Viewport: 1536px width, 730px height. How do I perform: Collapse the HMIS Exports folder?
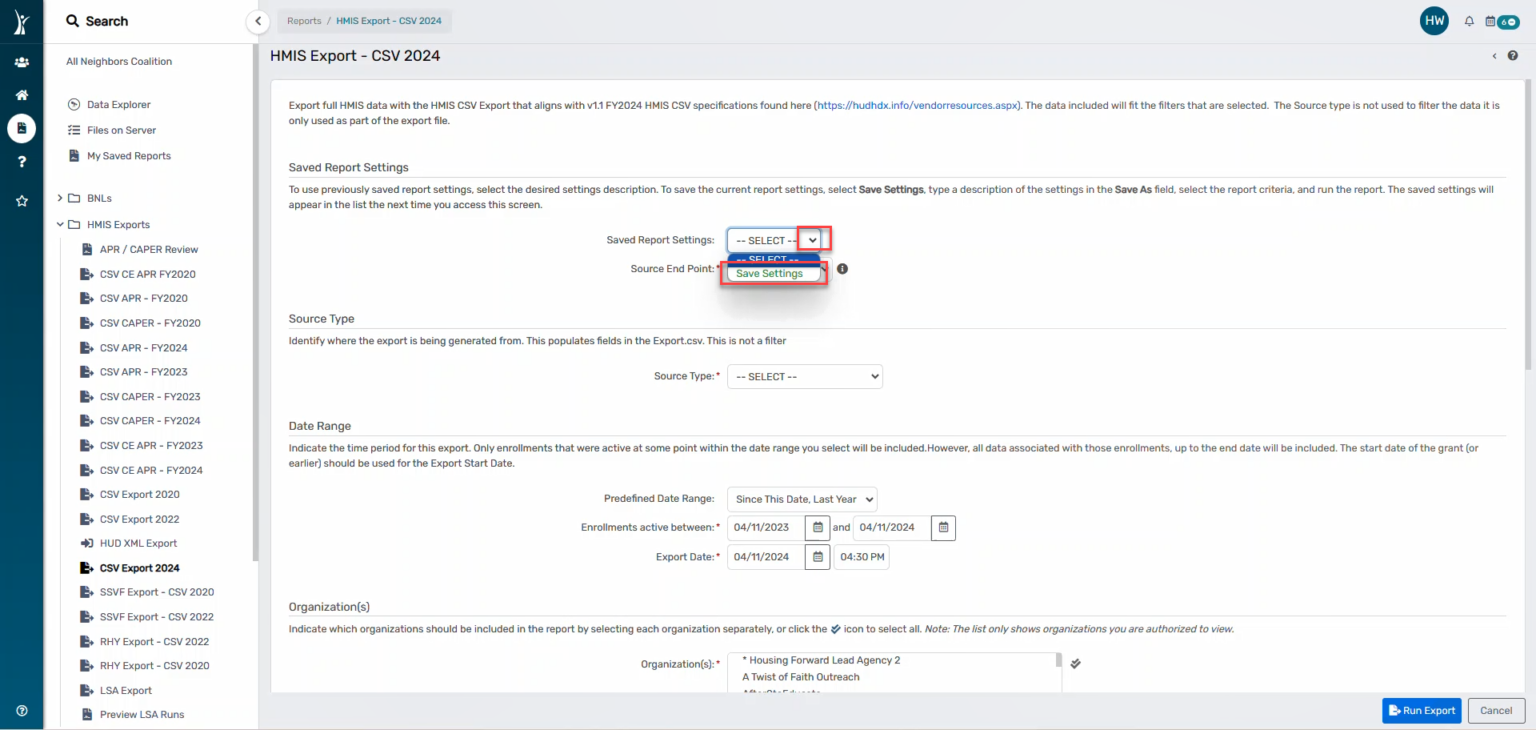coord(60,224)
